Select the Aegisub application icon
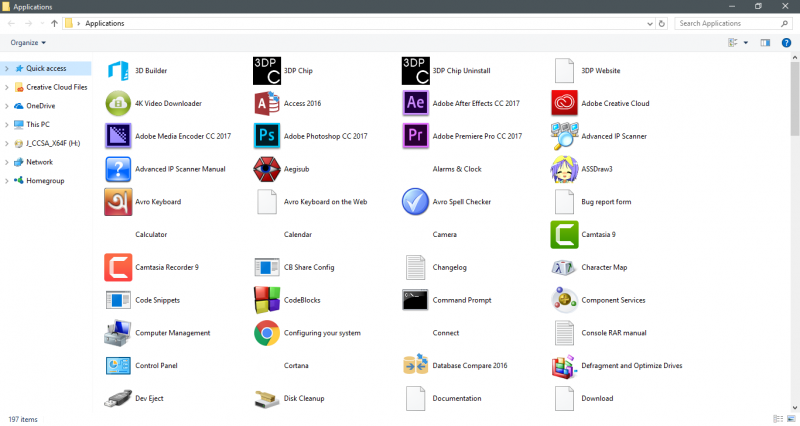Screen dimensions: 800x426 click(x=267, y=169)
